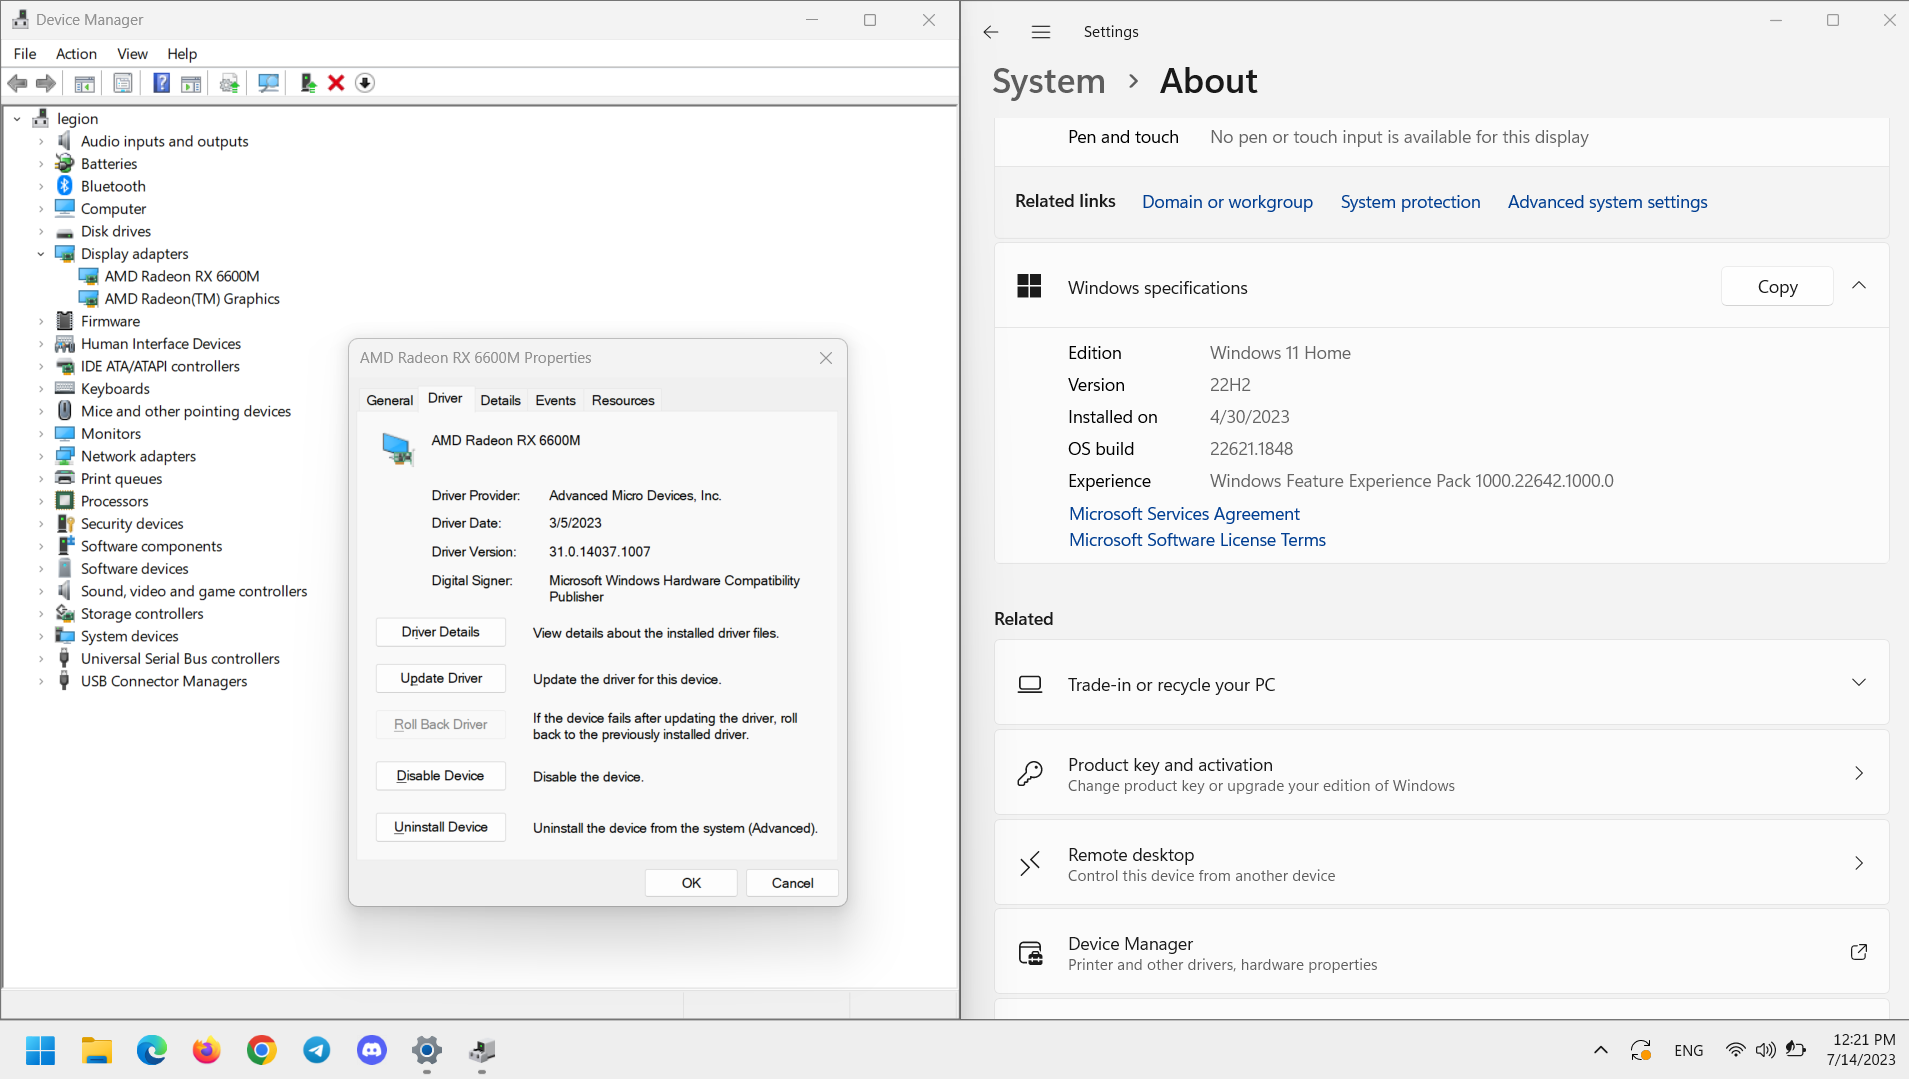Open Product key and activation settings
The height and width of the screenshot is (1079, 1909).
point(1441,773)
